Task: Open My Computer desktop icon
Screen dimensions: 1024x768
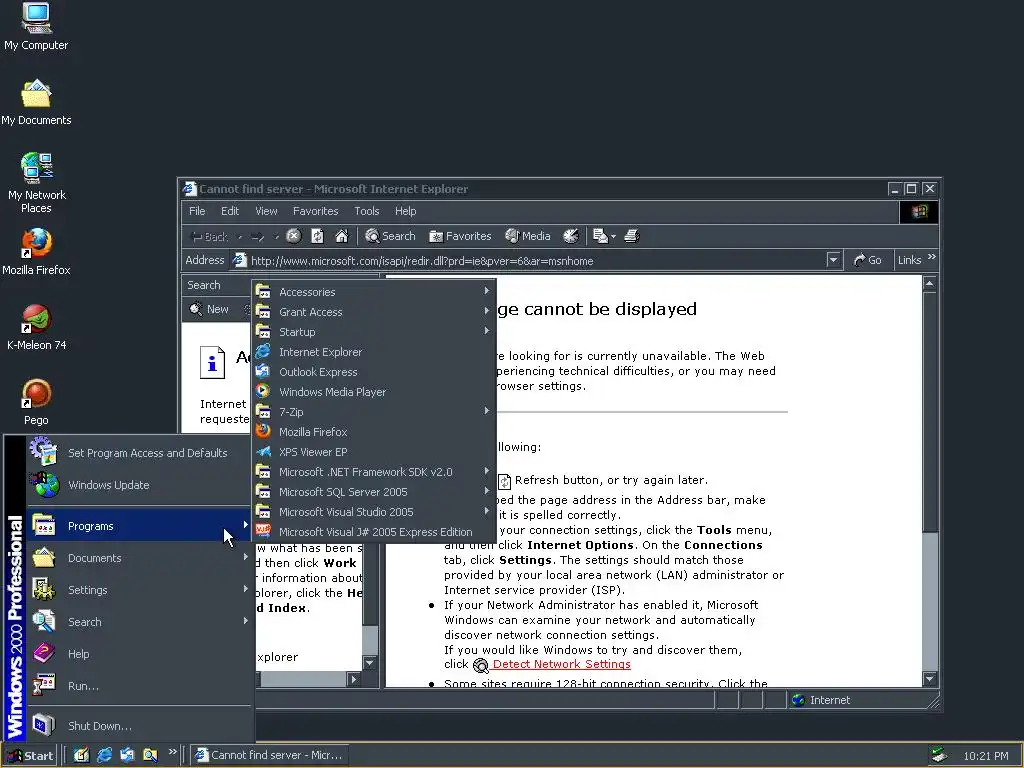Action: pos(36,27)
